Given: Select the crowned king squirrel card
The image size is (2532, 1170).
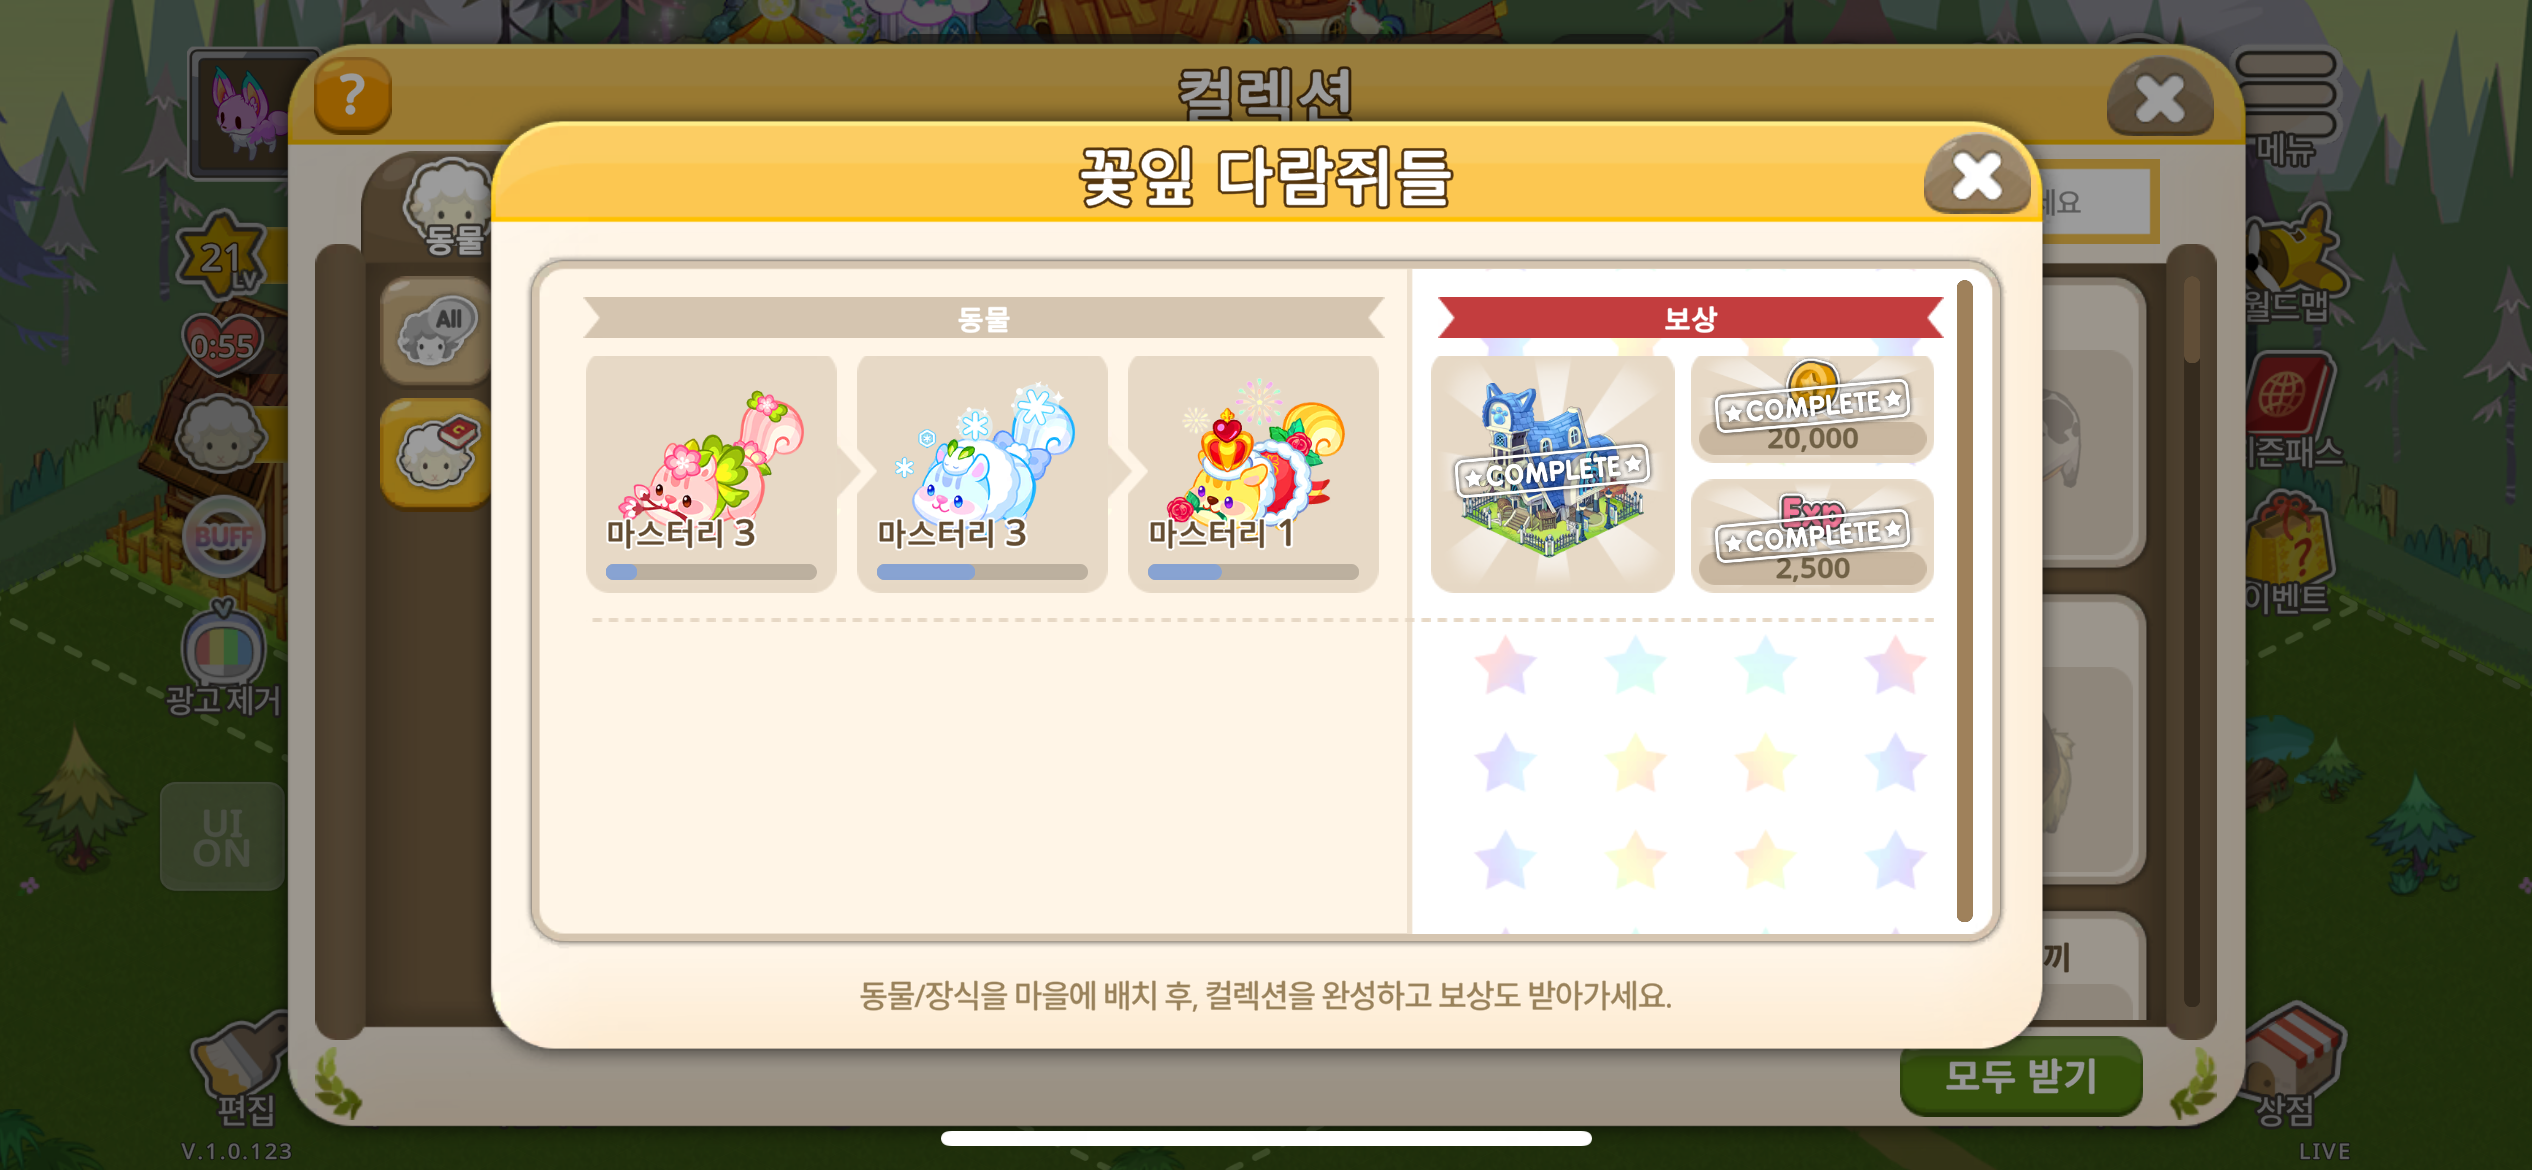Looking at the screenshot, I should tap(1253, 473).
